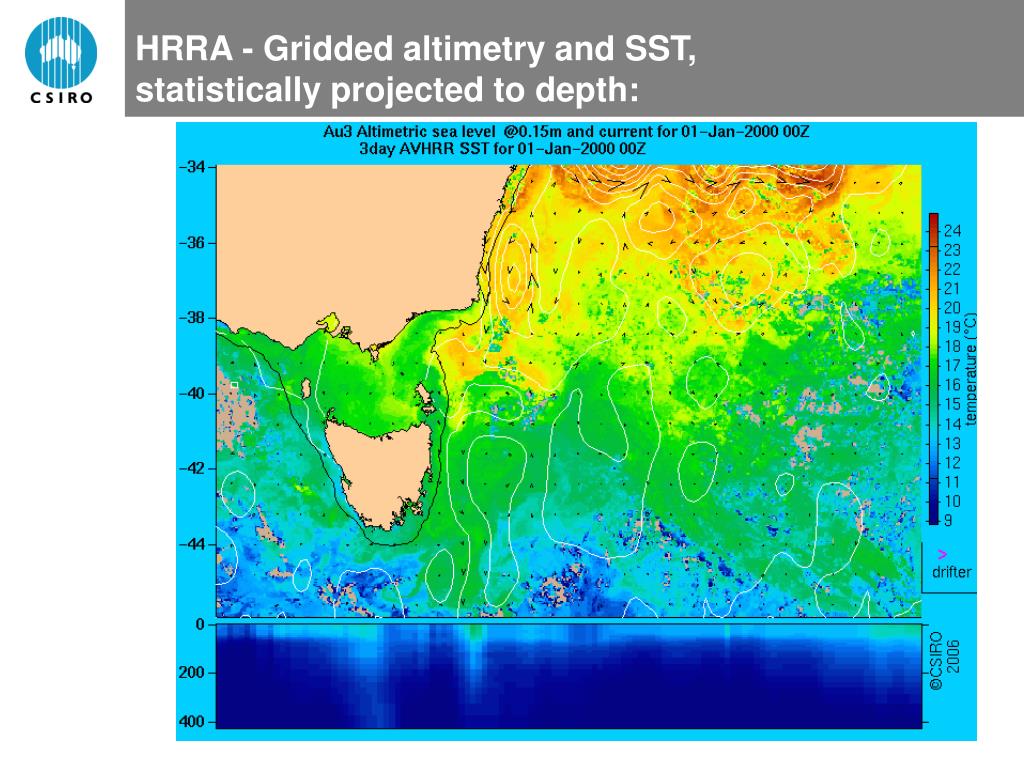Click the magenta drifter arrow symbol

(942, 554)
